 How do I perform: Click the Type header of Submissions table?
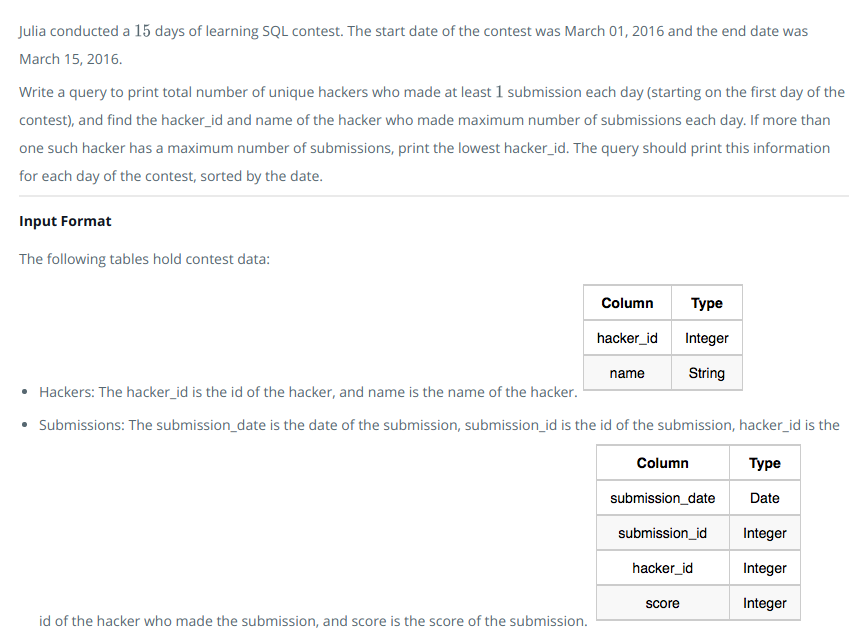tap(764, 463)
